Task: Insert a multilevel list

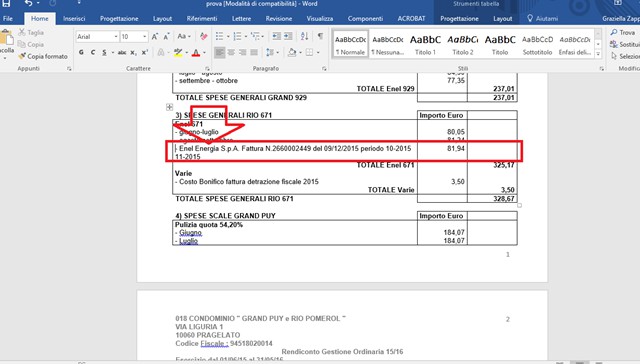Action: [x=256, y=37]
